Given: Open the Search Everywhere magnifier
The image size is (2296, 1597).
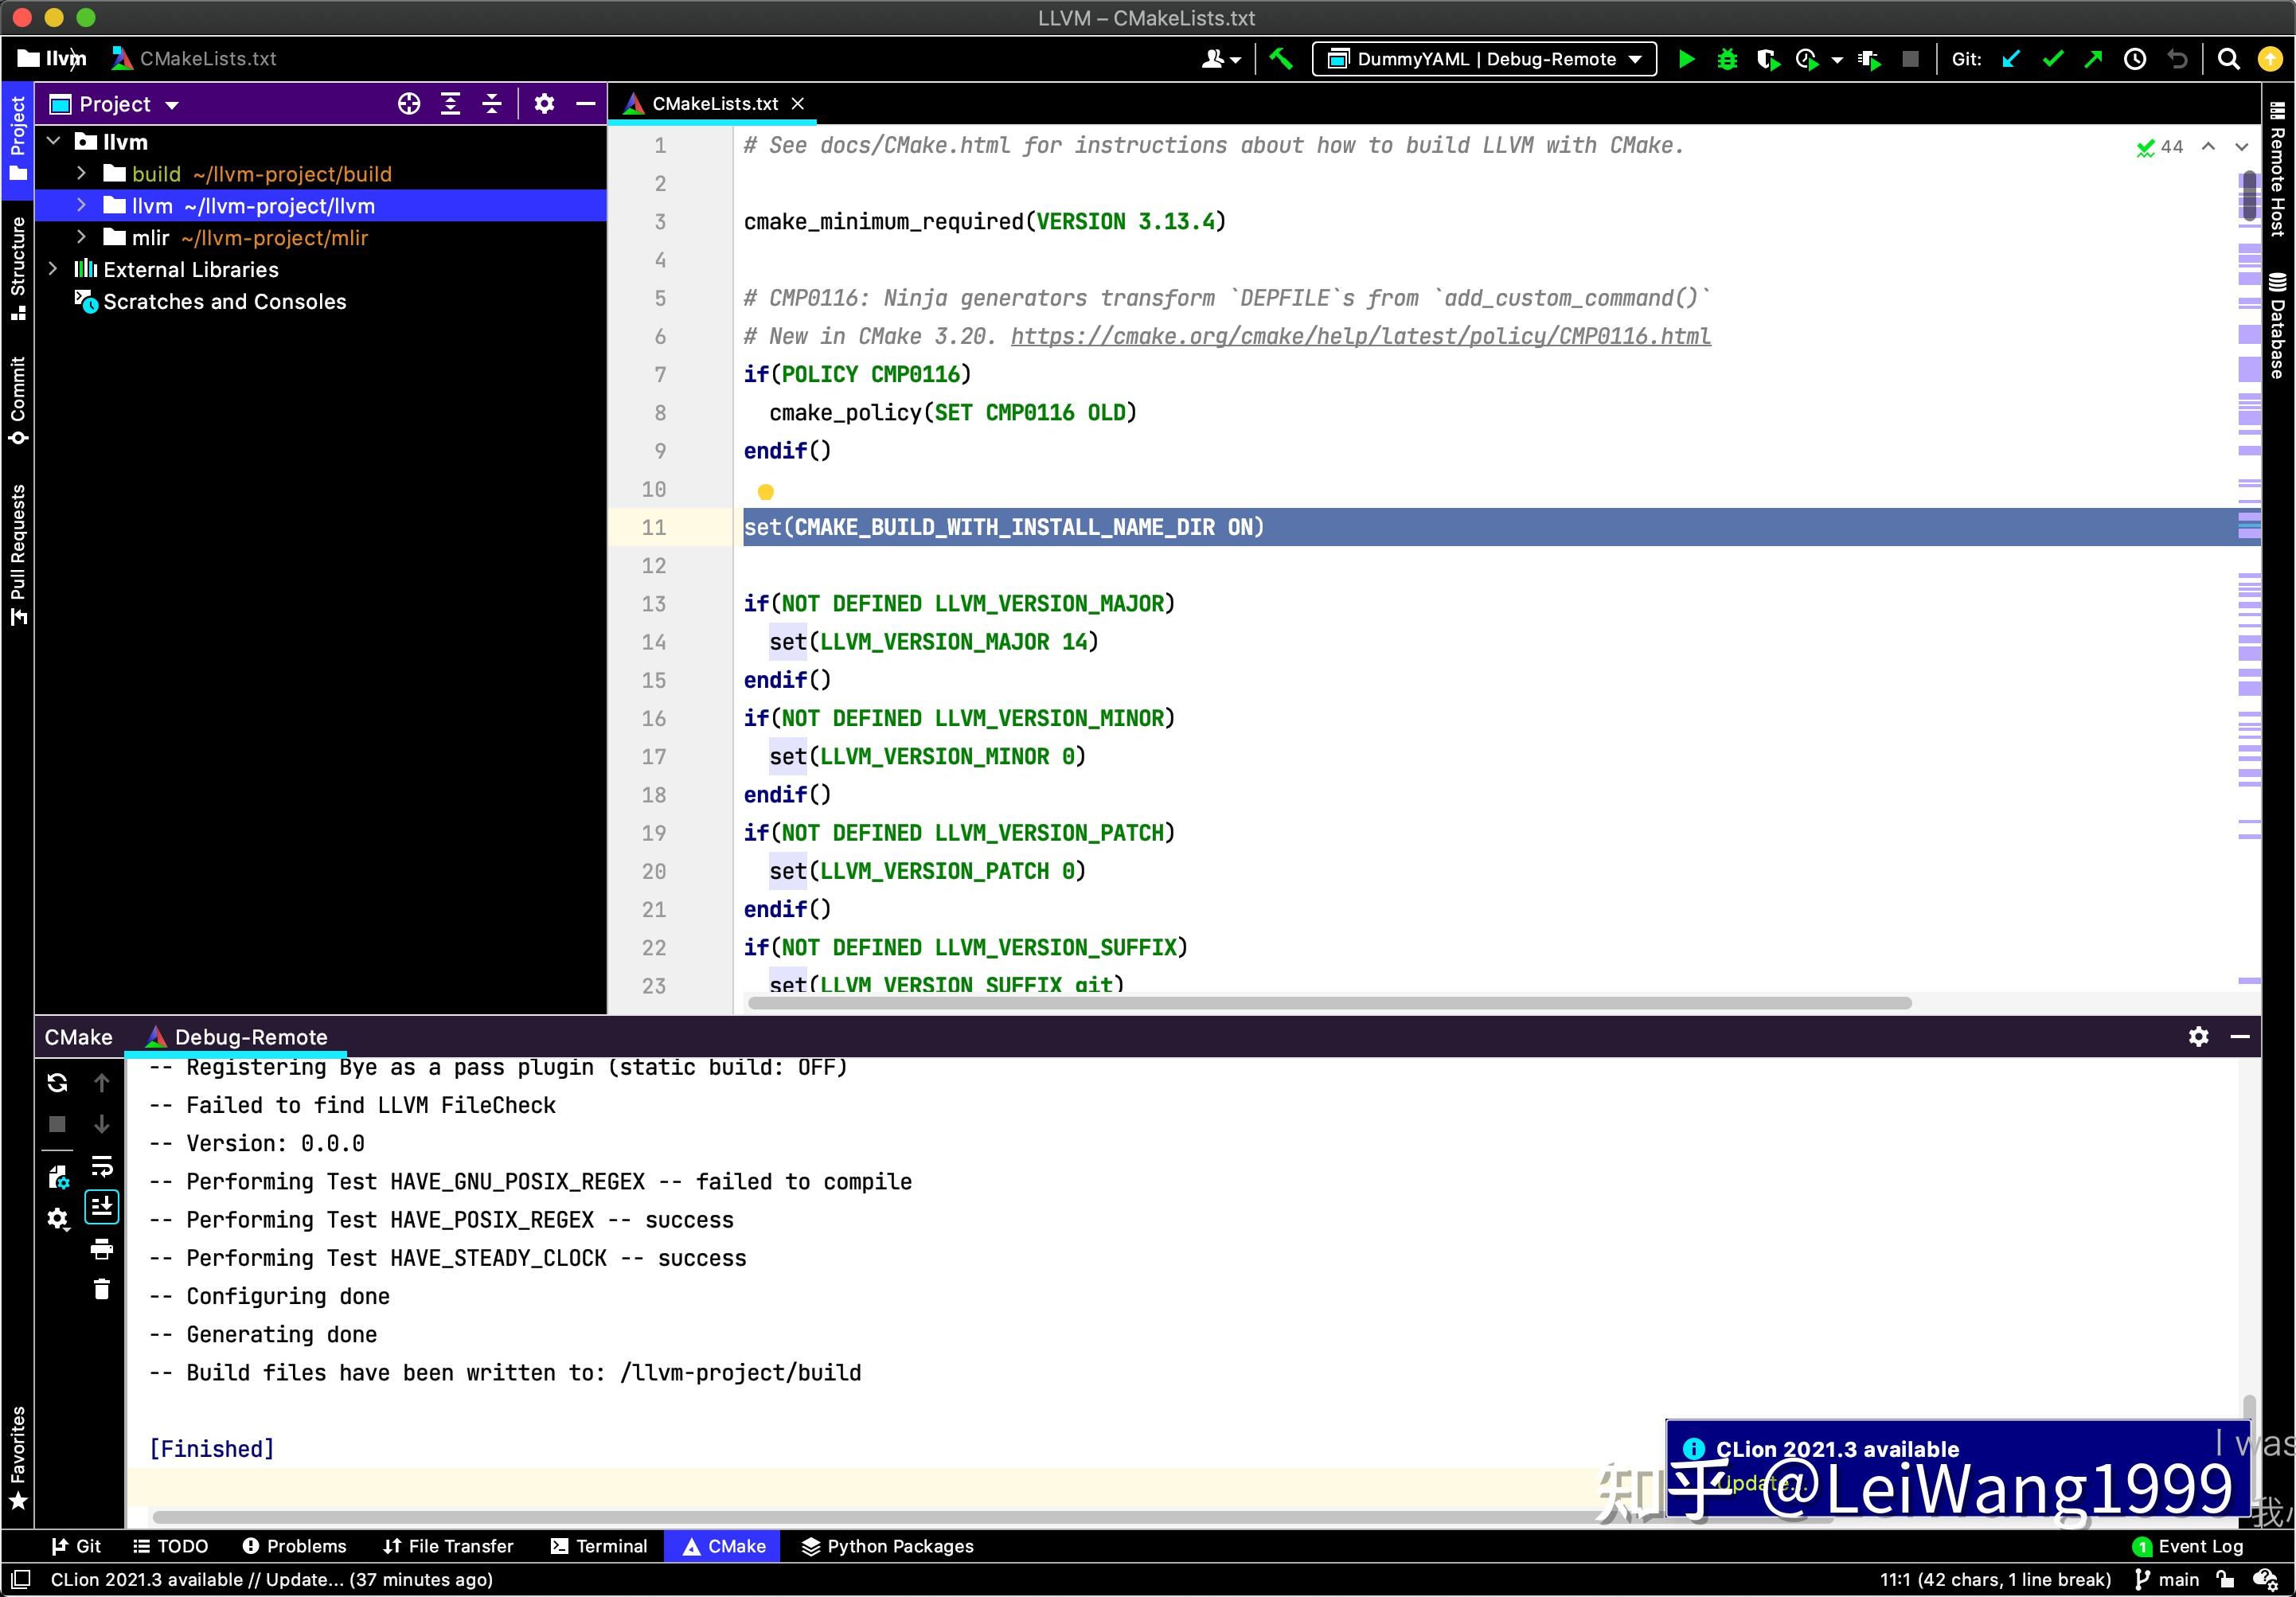Looking at the screenshot, I should point(2229,59).
